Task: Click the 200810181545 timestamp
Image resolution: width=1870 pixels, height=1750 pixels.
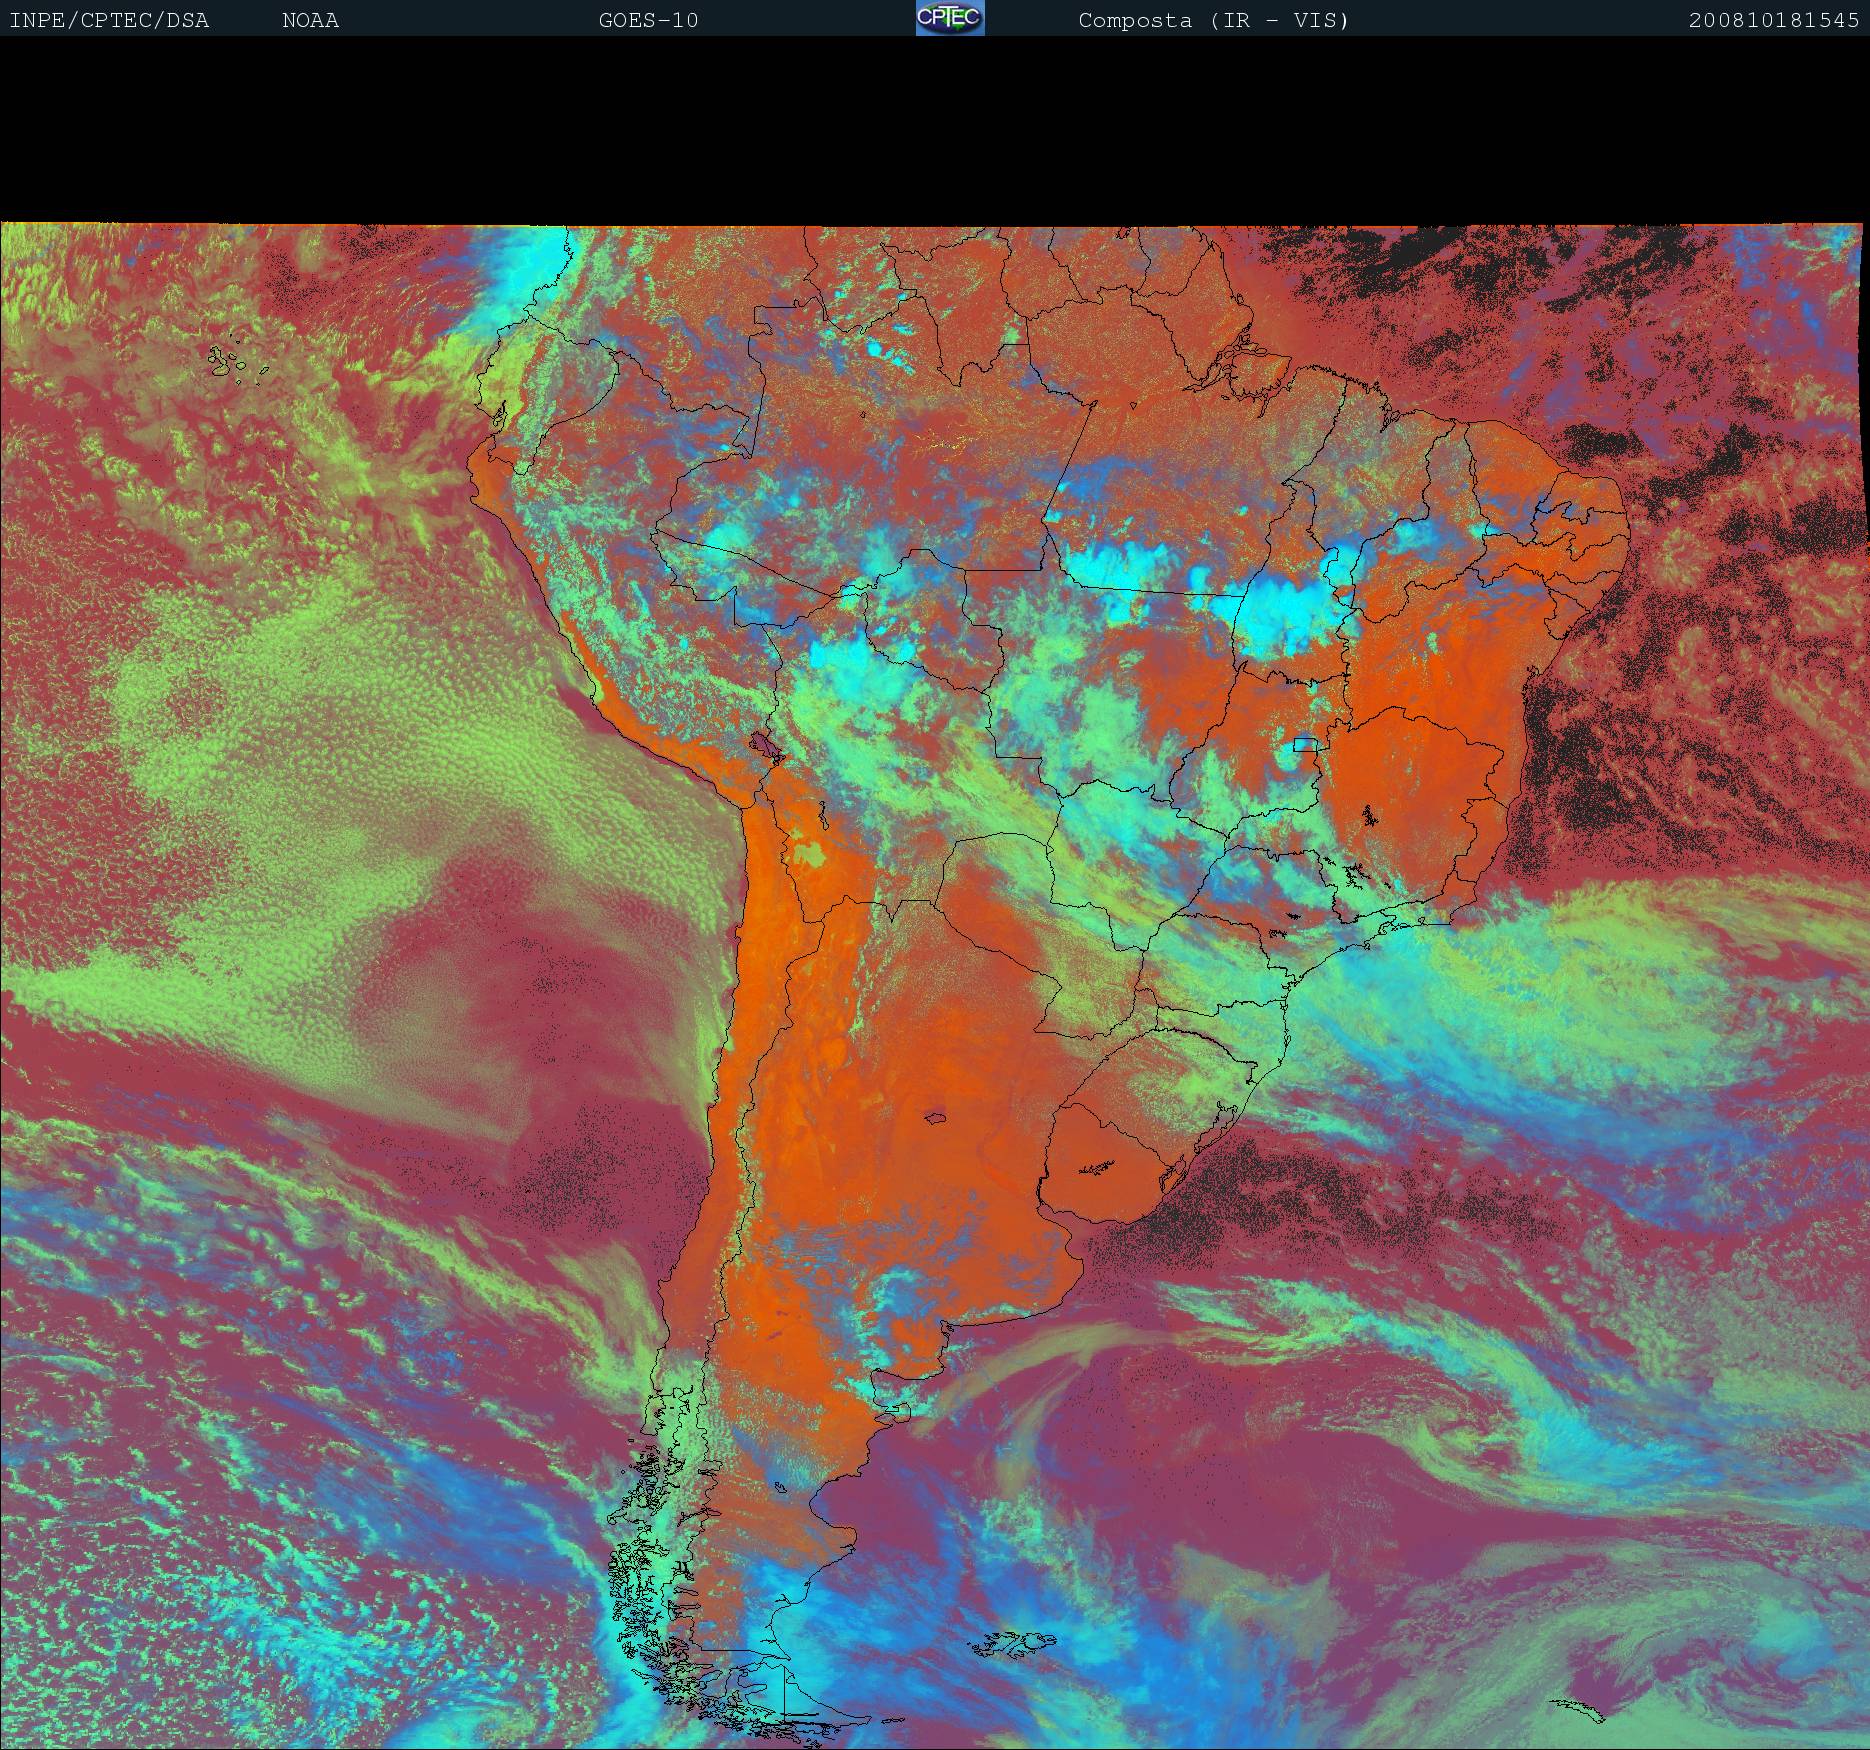Action: click(1773, 20)
